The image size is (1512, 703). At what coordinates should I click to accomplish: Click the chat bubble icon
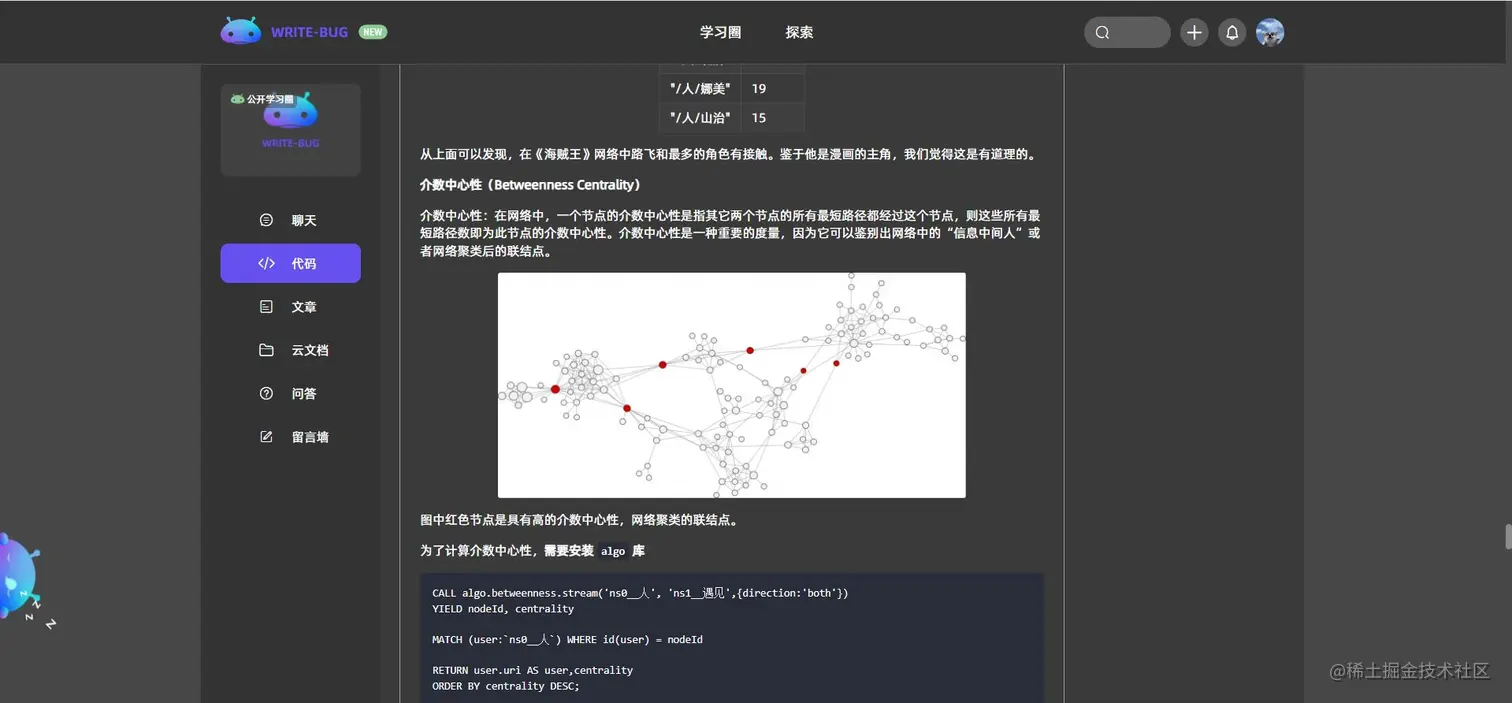tap(266, 220)
